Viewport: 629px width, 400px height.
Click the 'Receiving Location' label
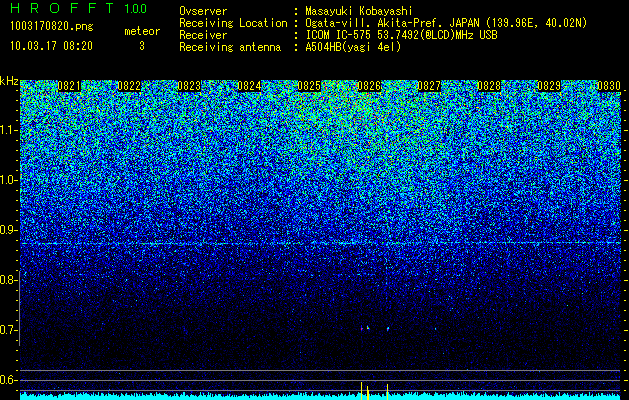[x=233, y=23]
